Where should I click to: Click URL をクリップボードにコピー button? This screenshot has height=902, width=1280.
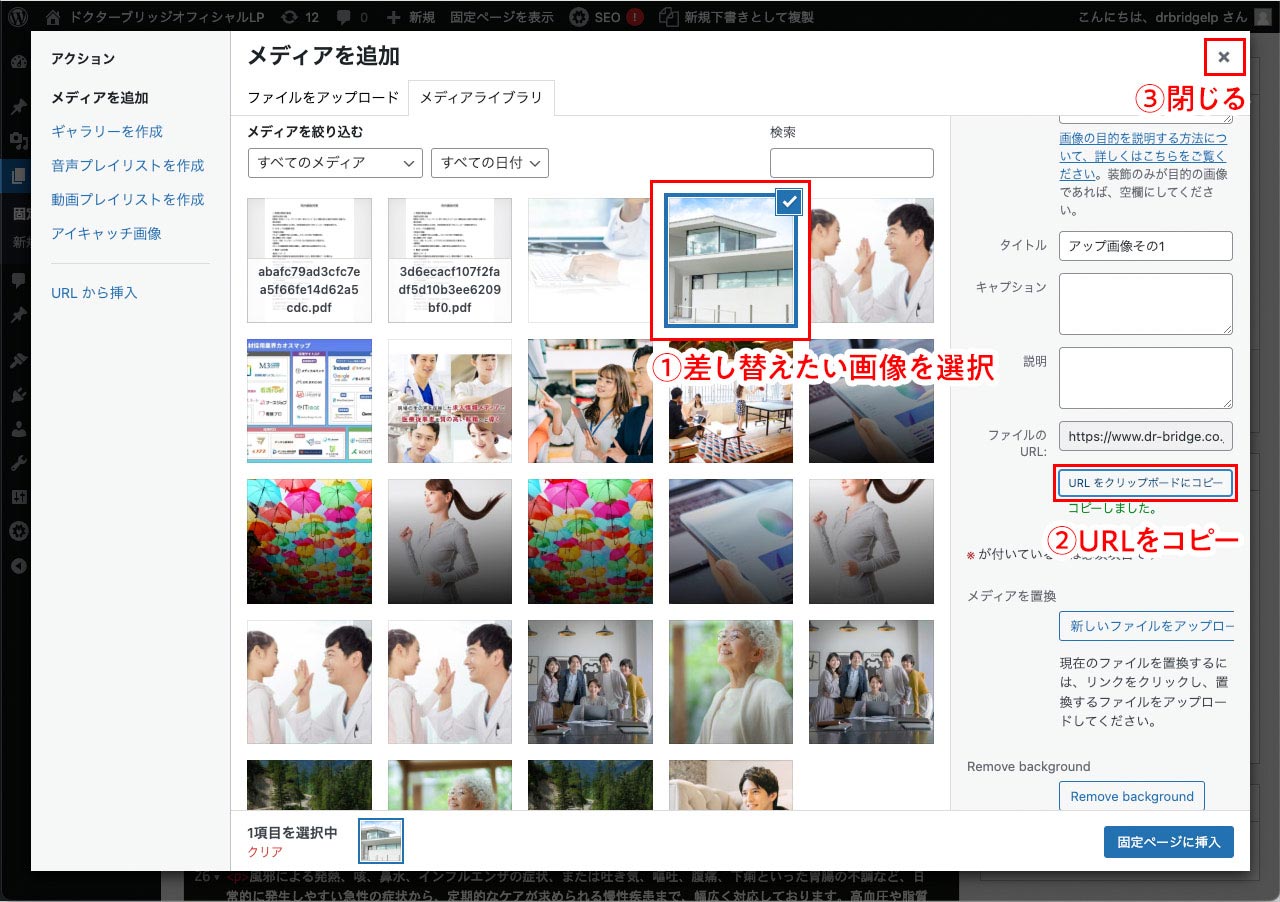1146,483
